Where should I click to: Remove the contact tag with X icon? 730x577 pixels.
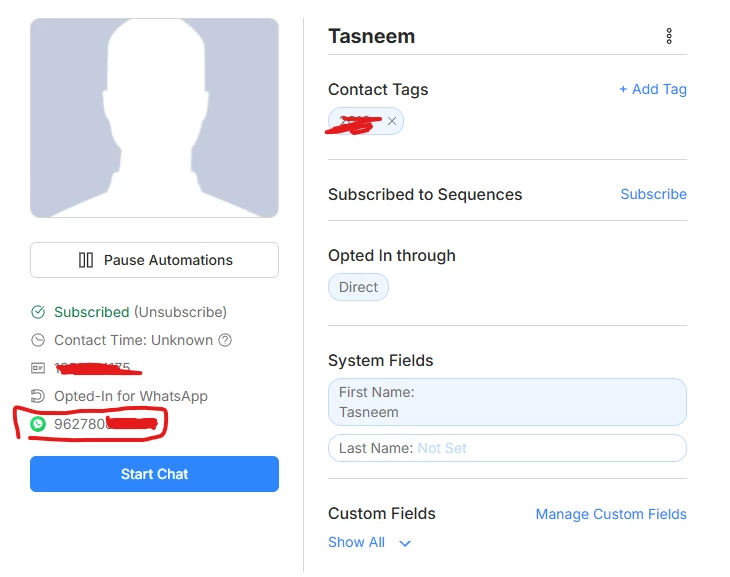pyautogui.click(x=392, y=121)
